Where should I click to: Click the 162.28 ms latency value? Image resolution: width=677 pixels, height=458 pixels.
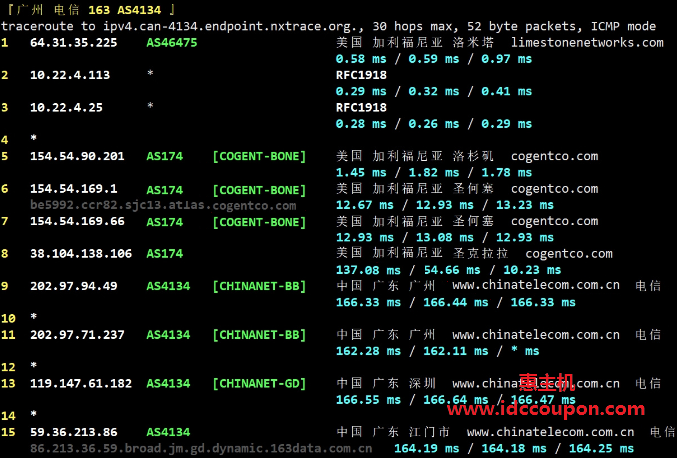point(368,351)
